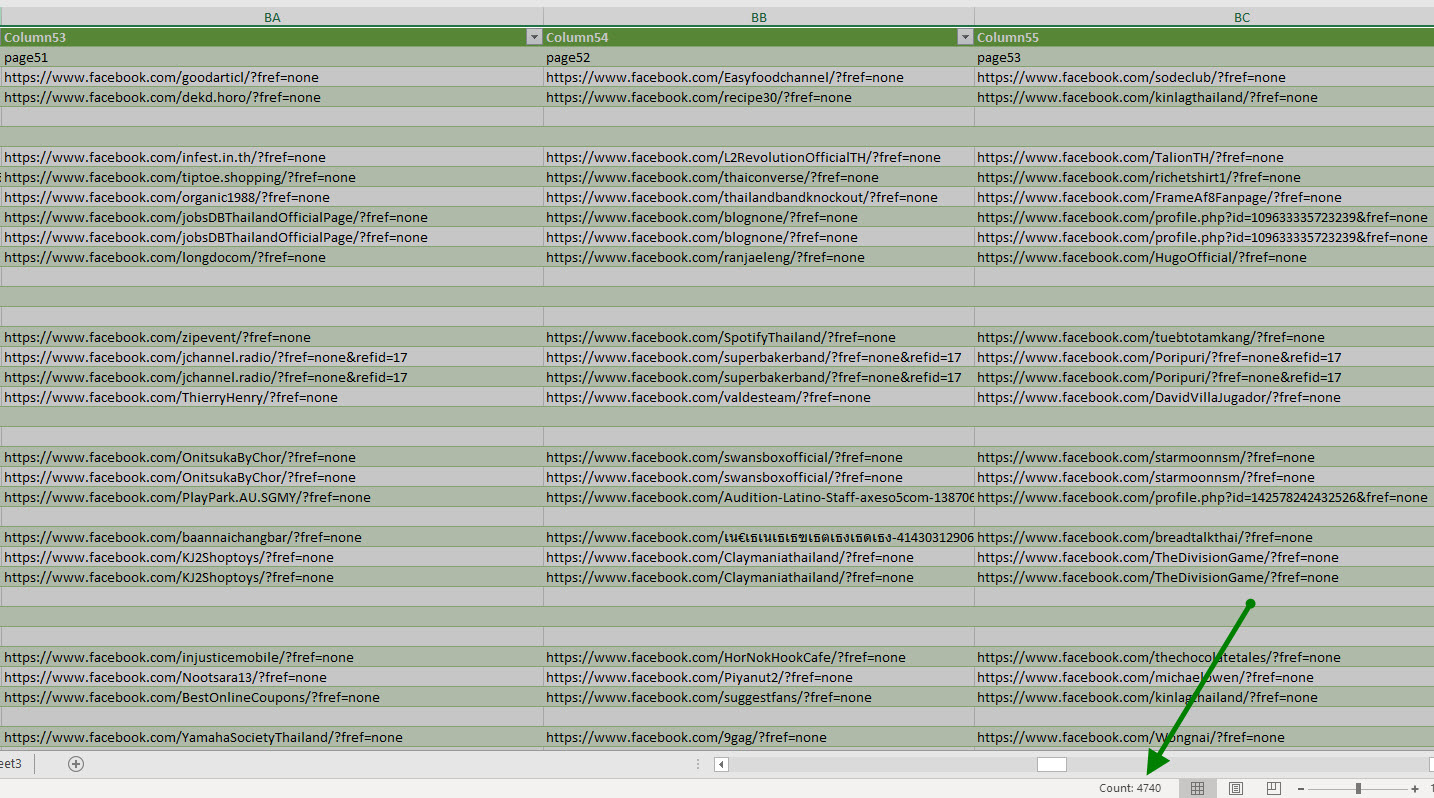Select the Column53 header cell
Viewport: 1434px width, 798px height.
tap(272, 37)
